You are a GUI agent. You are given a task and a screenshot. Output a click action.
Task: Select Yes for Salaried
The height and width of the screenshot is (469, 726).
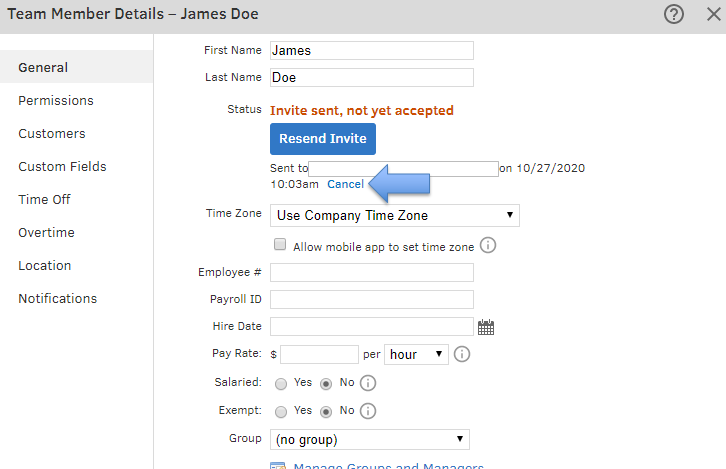[x=281, y=383]
